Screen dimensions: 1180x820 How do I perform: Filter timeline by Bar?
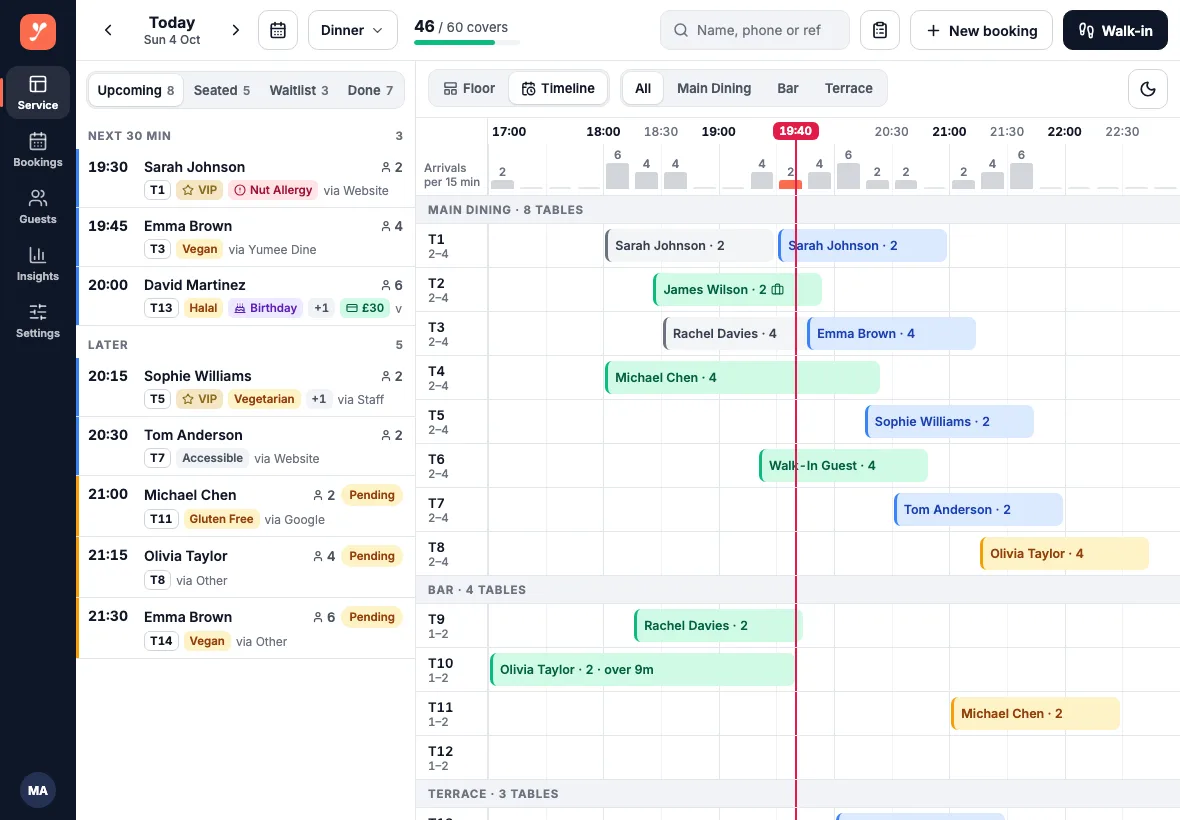pos(788,89)
